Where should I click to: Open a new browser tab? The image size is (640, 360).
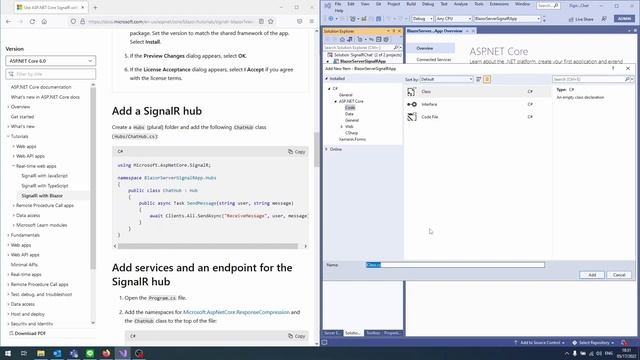(x=95, y=7)
